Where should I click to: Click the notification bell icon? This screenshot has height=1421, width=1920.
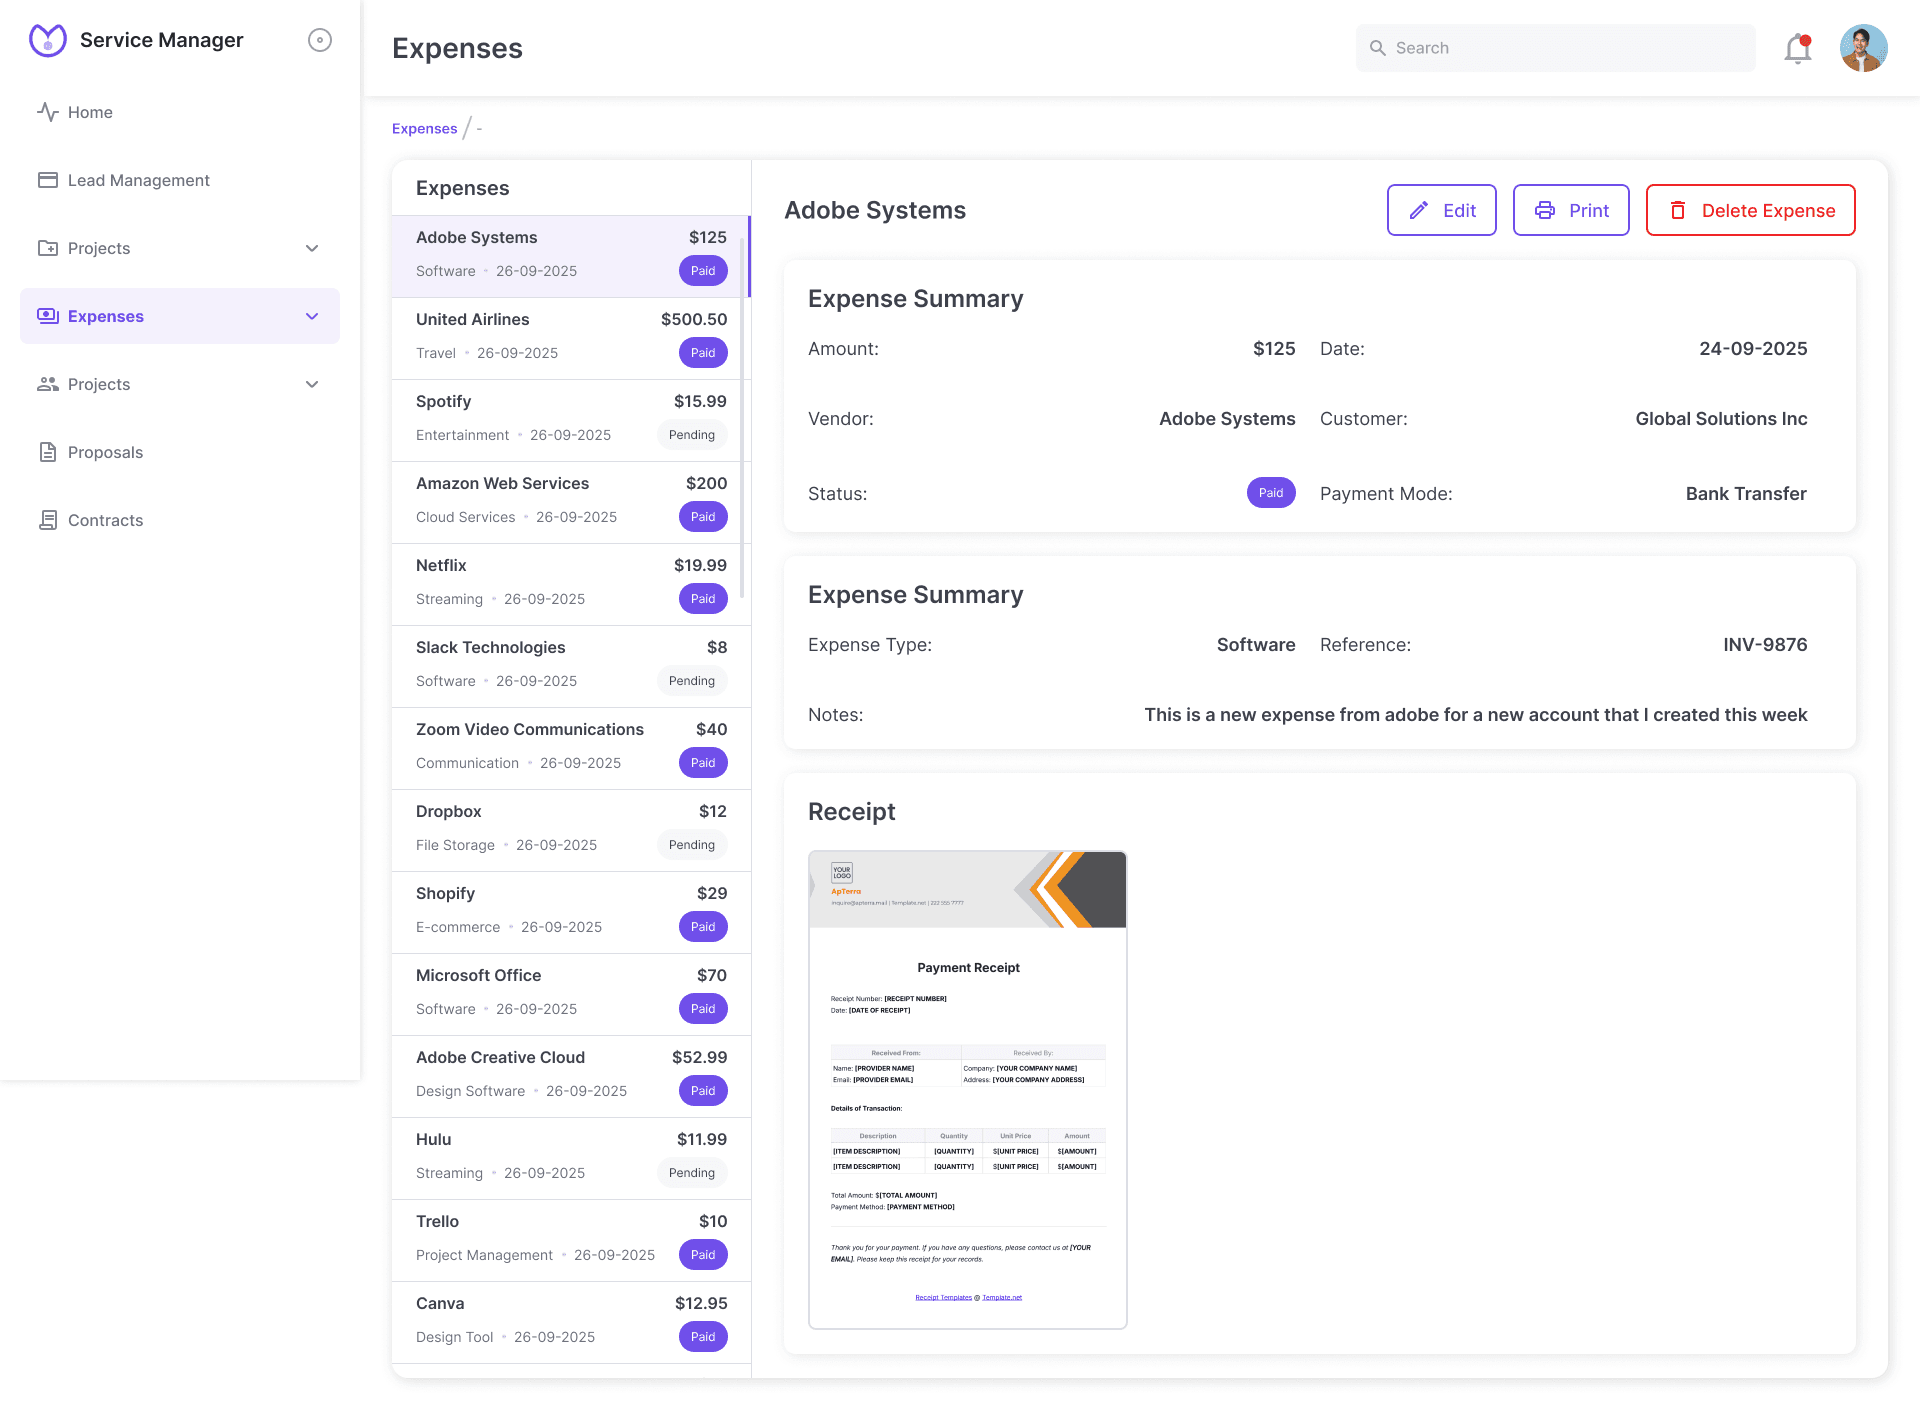[1797, 48]
